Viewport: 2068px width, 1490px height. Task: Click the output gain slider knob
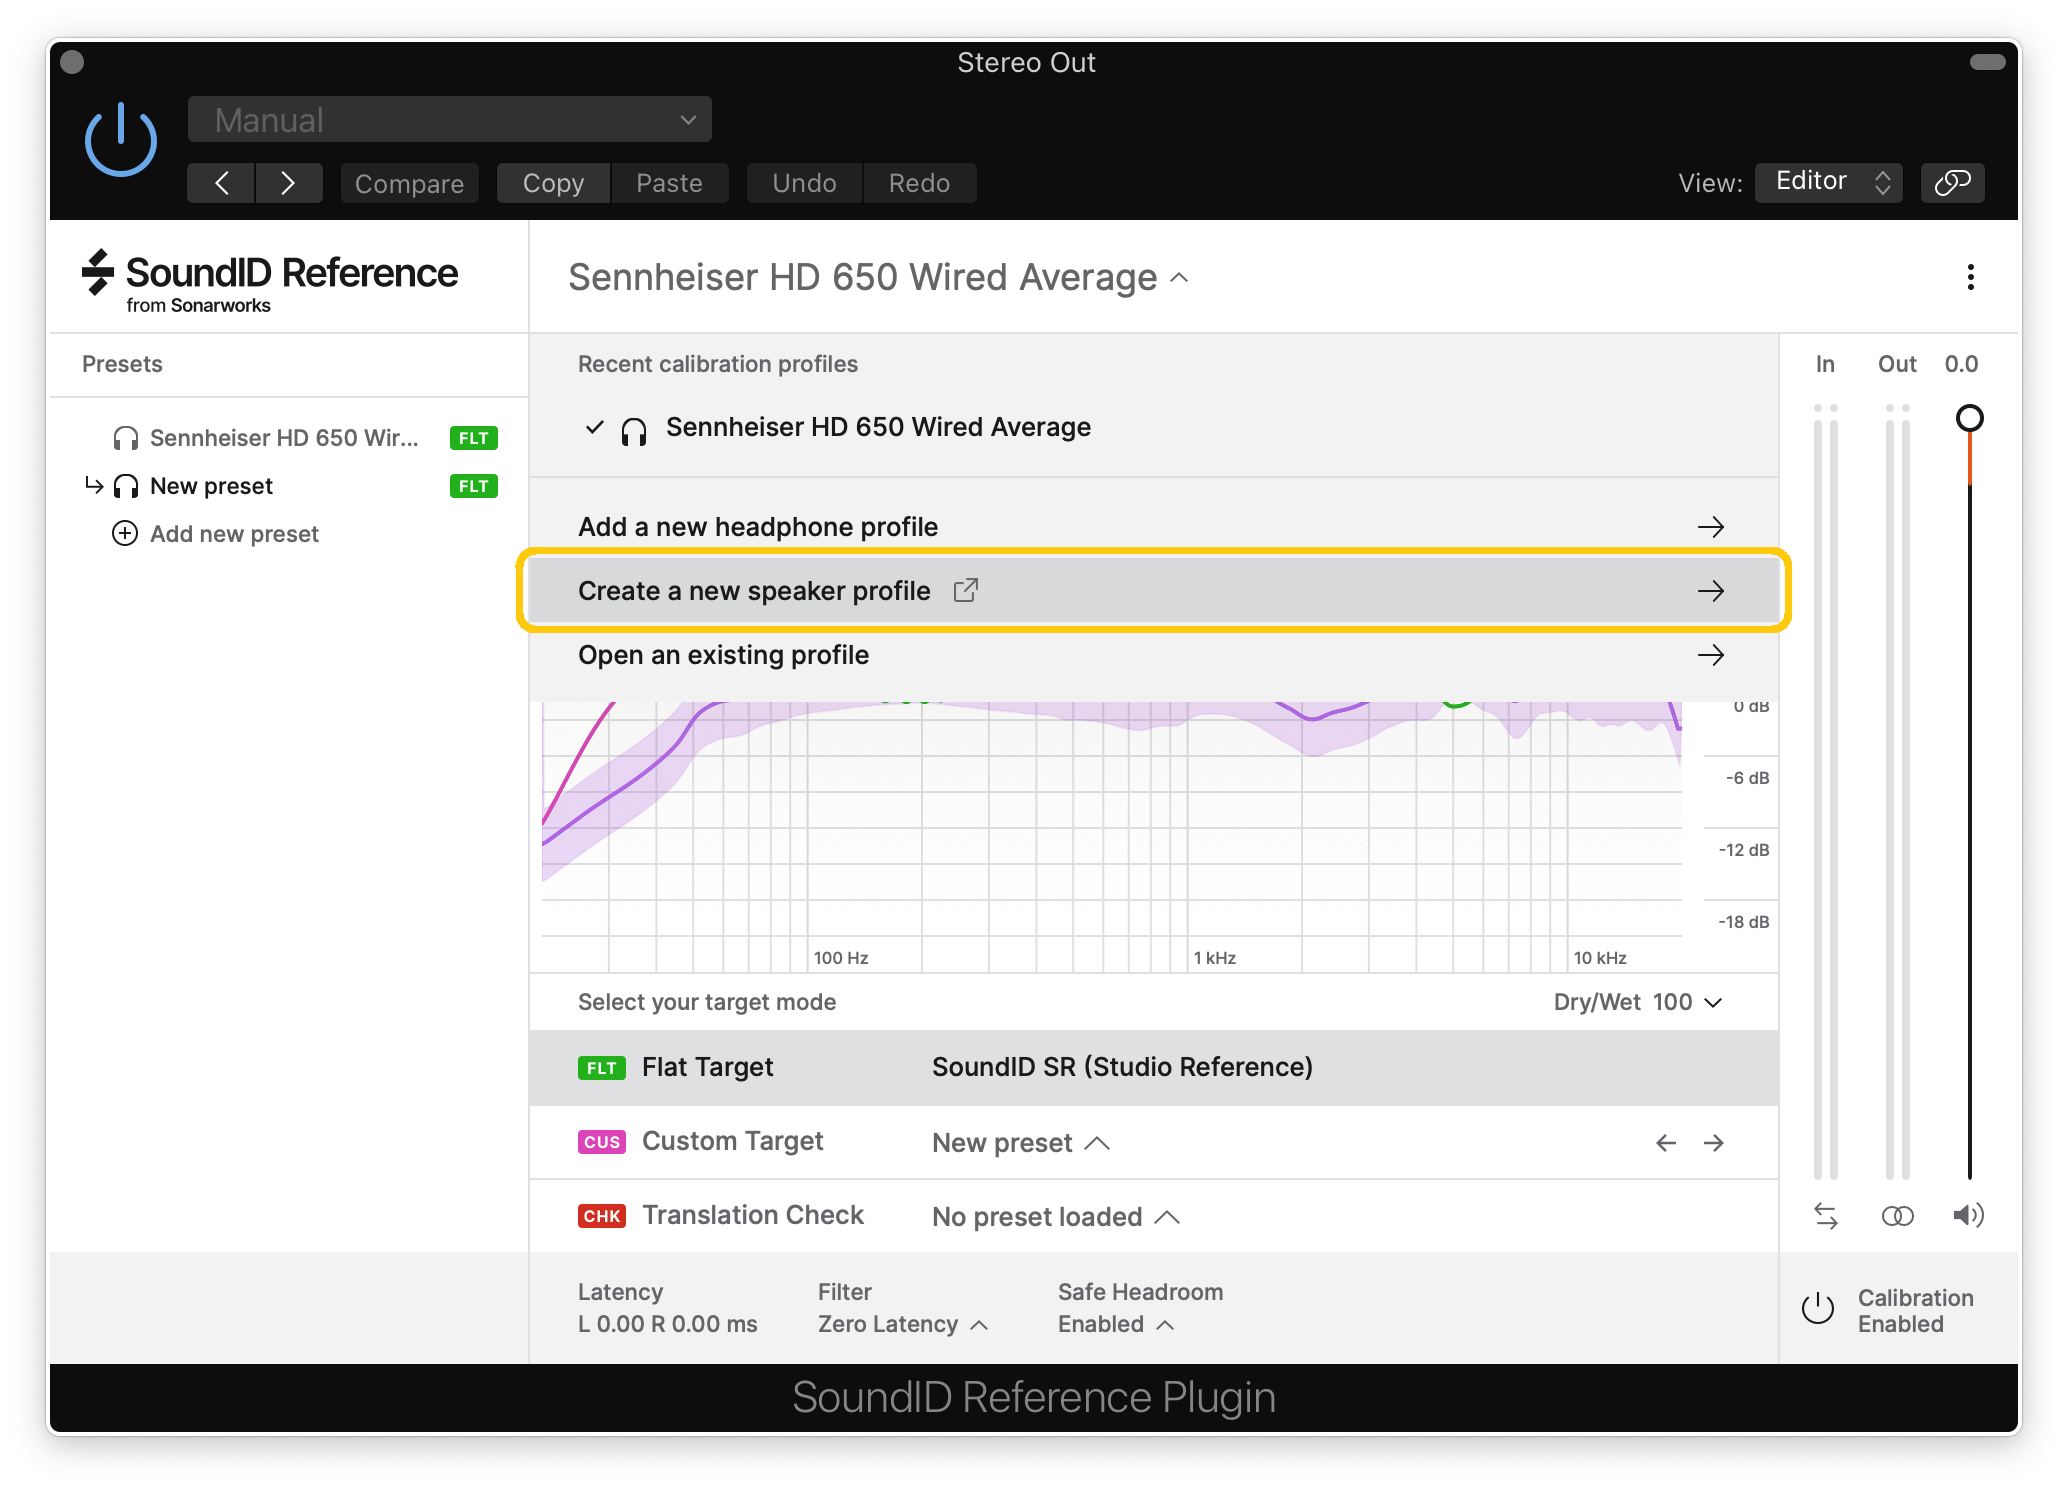click(1969, 418)
